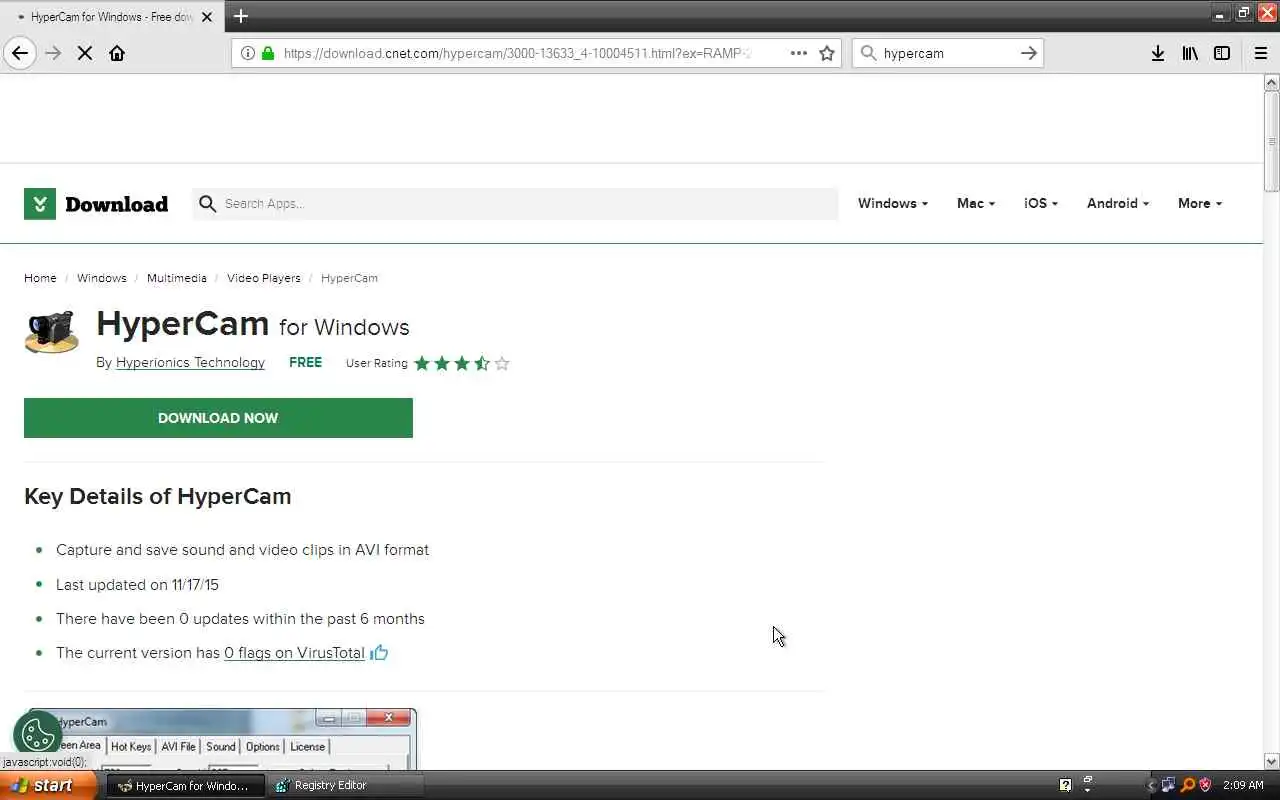Click the hypercam browser search box

tap(946, 53)
